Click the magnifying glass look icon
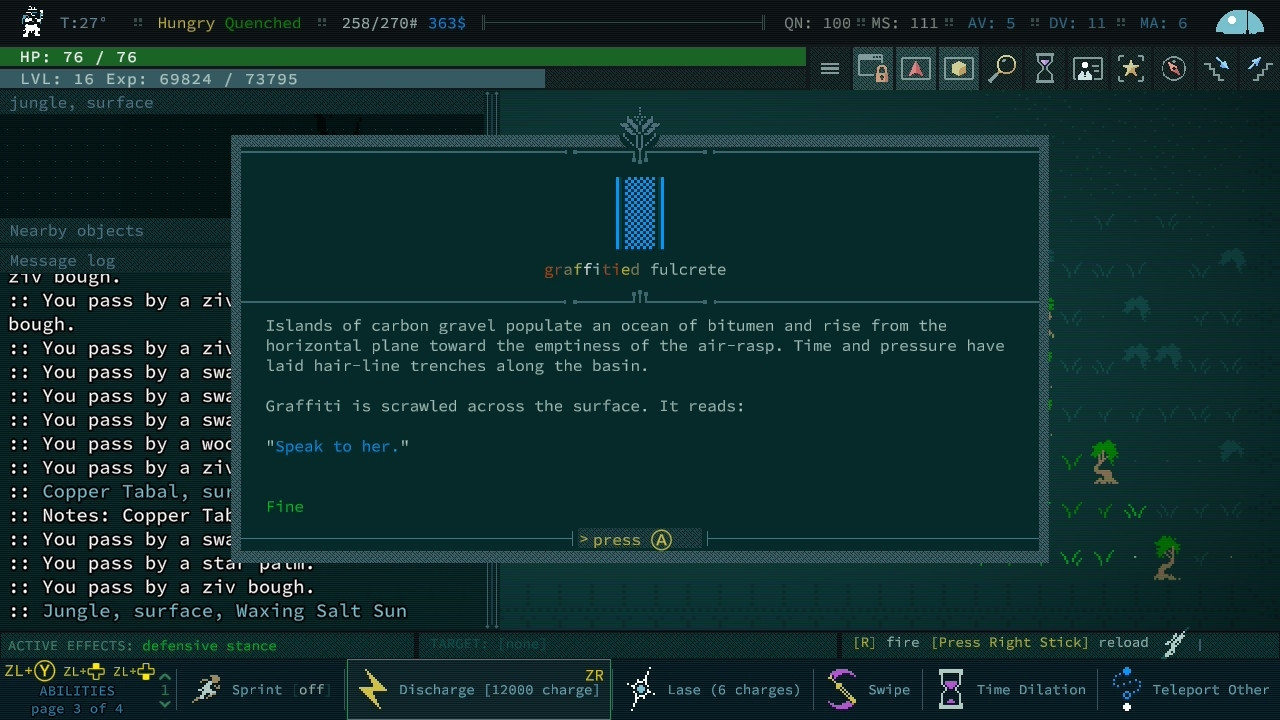This screenshot has height=720, width=1280. tap(1002, 69)
